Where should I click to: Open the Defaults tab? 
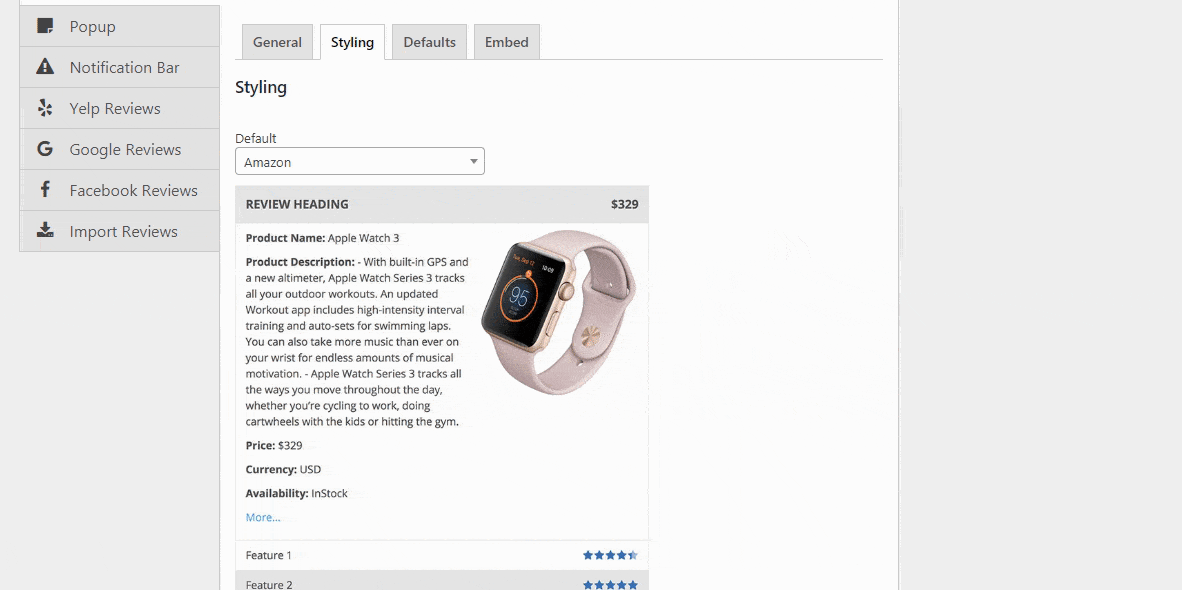[429, 42]
